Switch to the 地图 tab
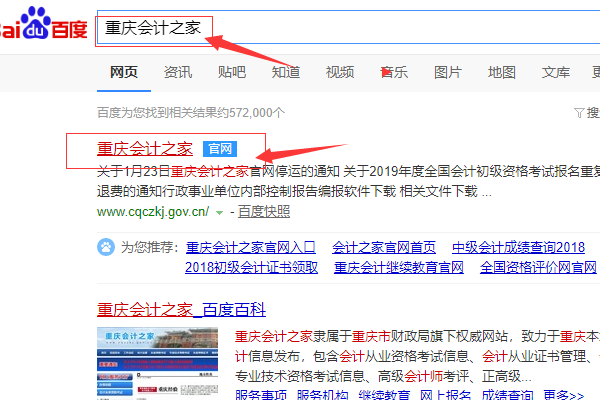 tap(502, 72)
